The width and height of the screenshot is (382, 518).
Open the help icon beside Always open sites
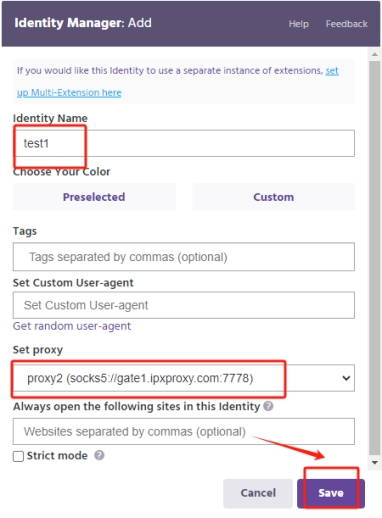(268, 406)
